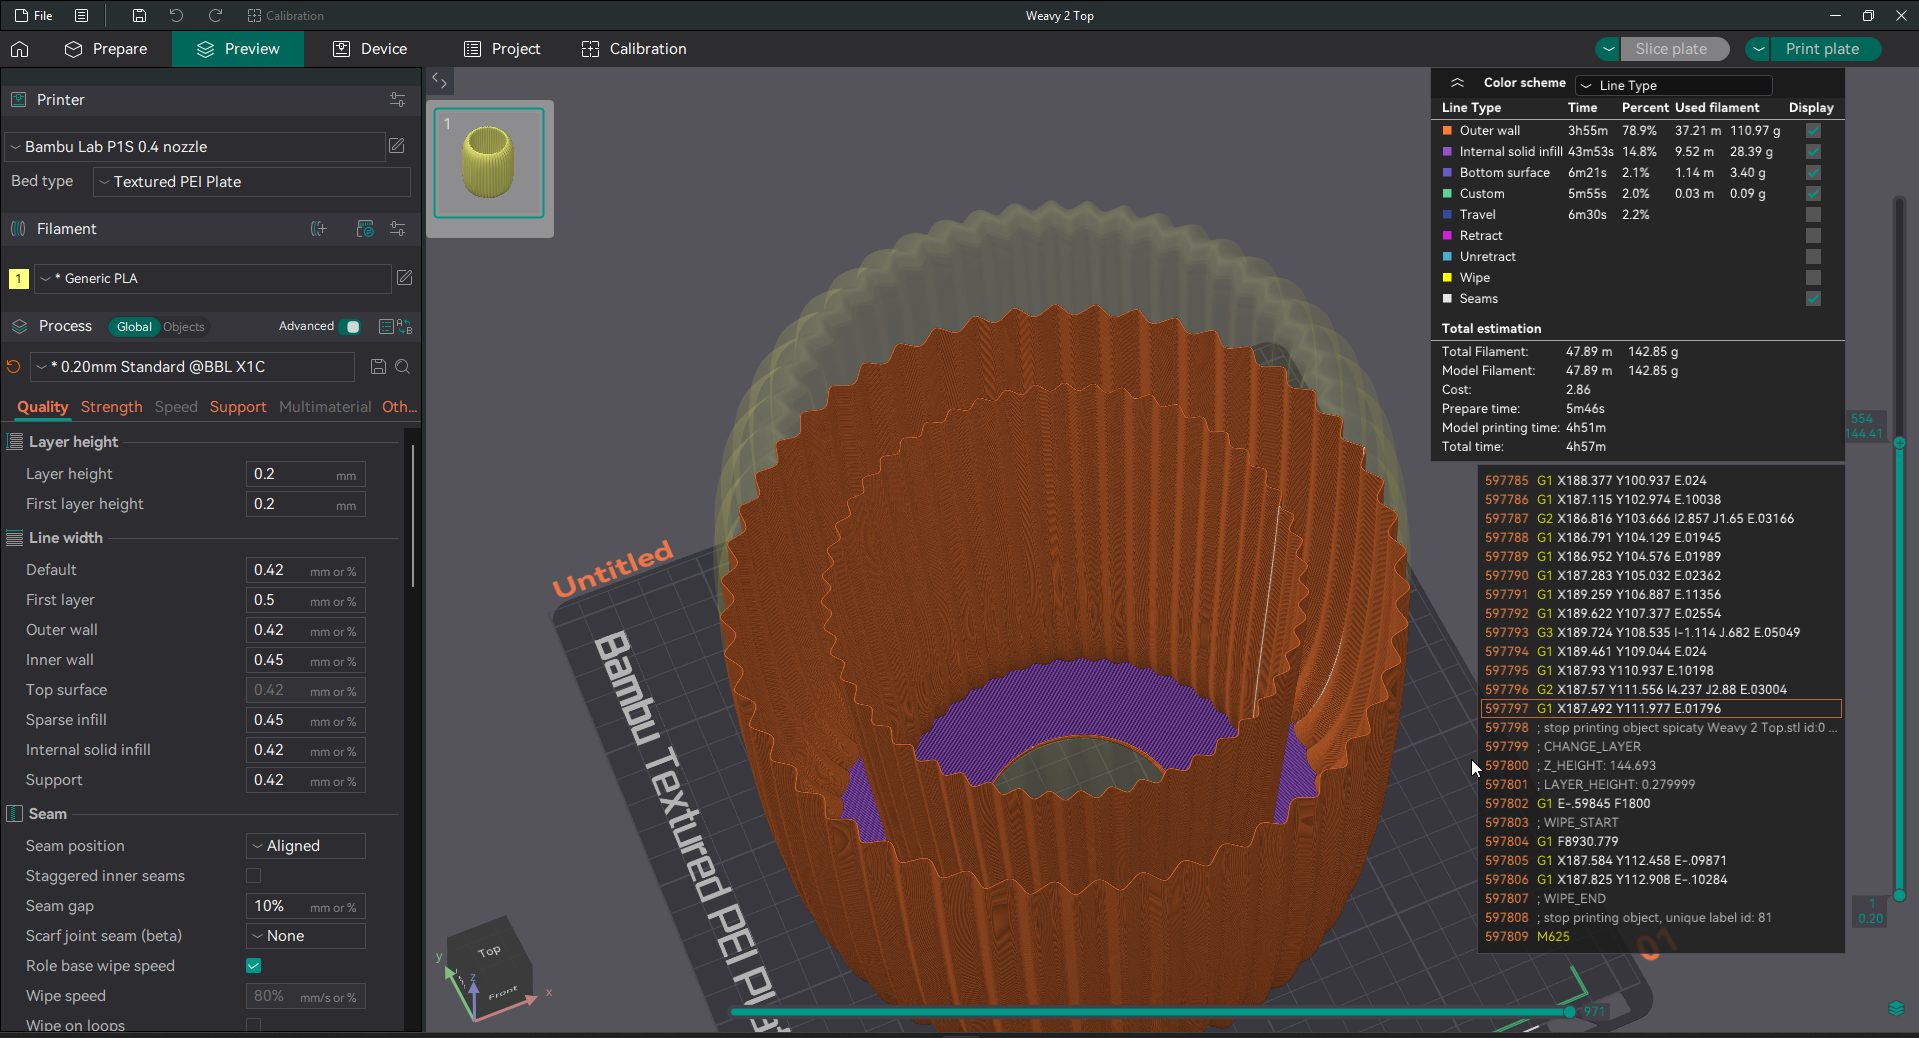Click the save file icon in title bar
The image size is (1919, 1038).
[139, 16]
